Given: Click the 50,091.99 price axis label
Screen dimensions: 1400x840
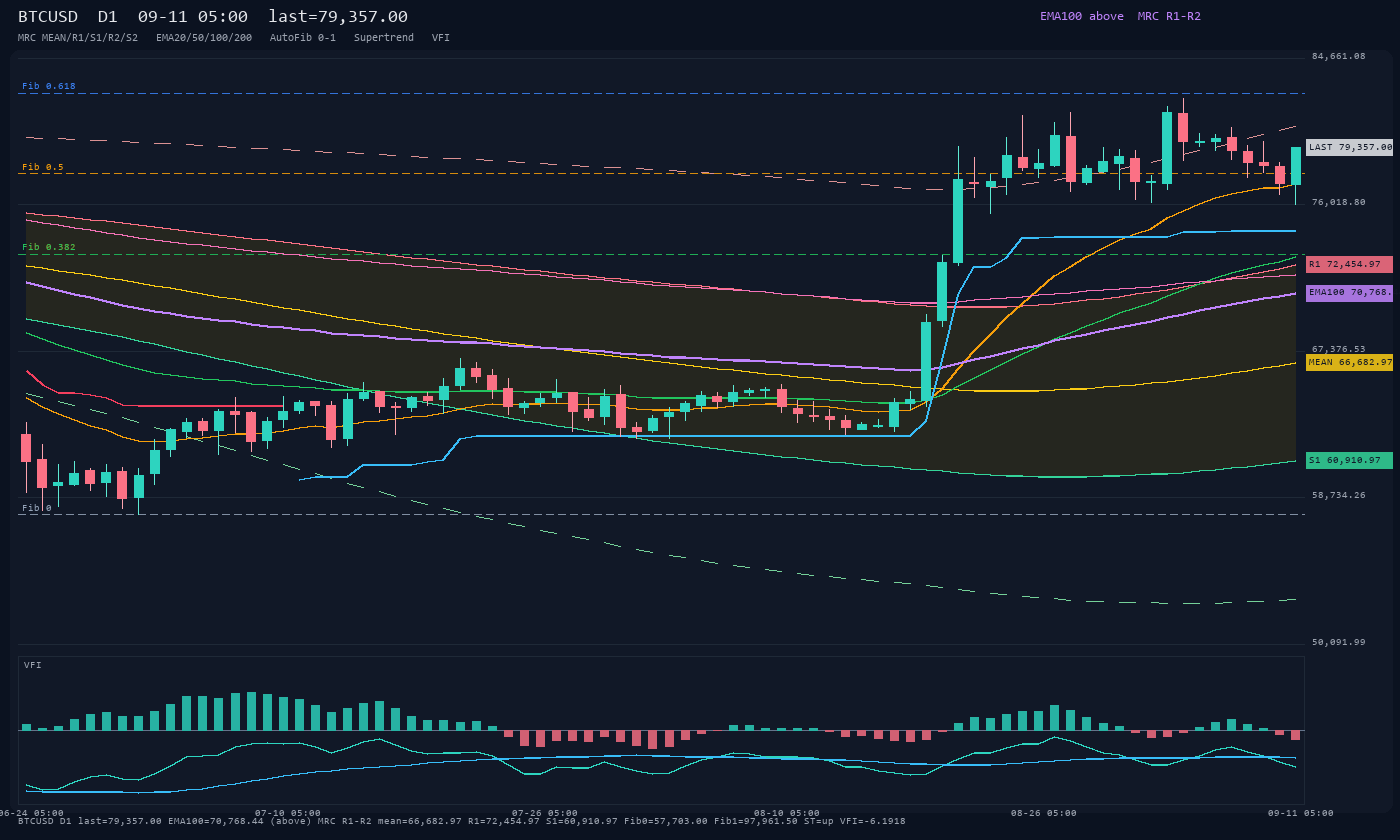Looking at the screenshot, I should tap(1338, 642).
